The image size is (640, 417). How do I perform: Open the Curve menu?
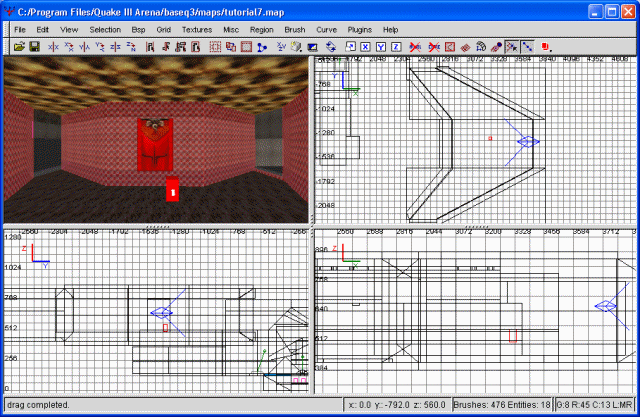pos(327,30)
